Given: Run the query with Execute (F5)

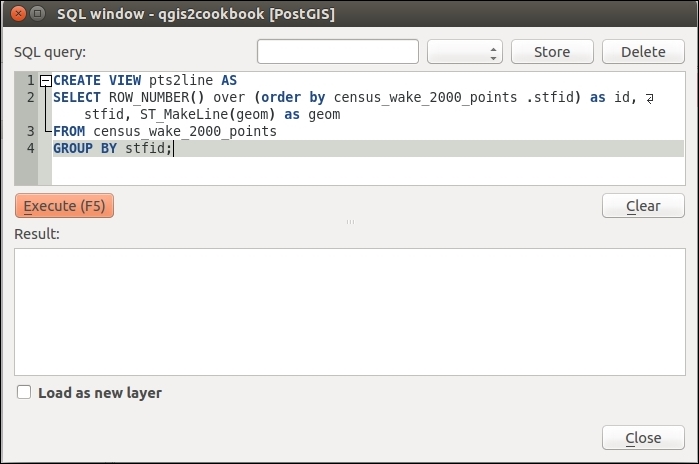Looking at the screenshot, I should [64, 206].
